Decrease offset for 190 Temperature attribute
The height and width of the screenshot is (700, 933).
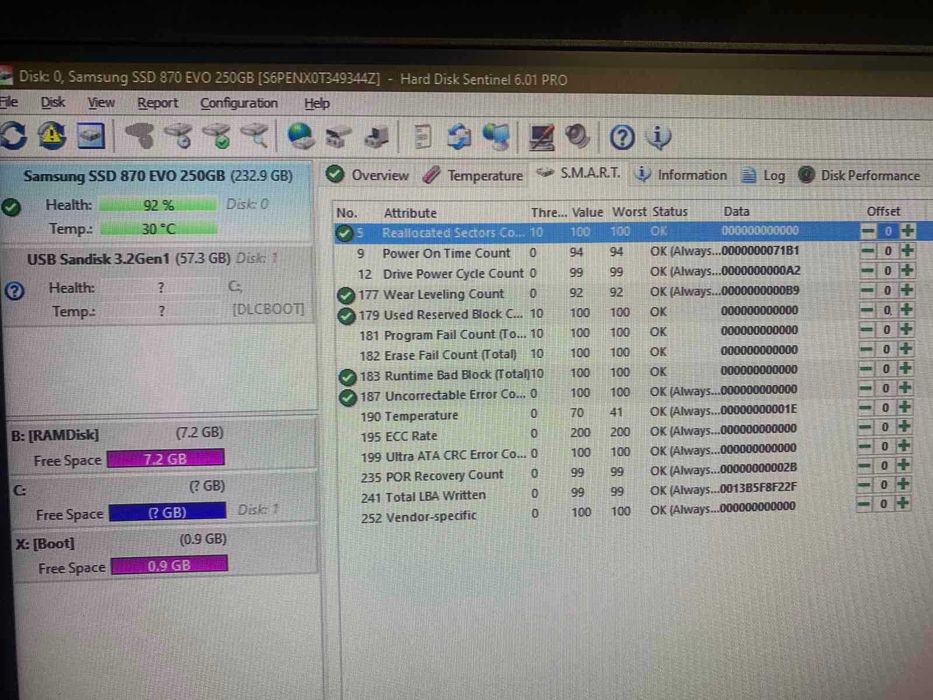click(x=866, y=407)
